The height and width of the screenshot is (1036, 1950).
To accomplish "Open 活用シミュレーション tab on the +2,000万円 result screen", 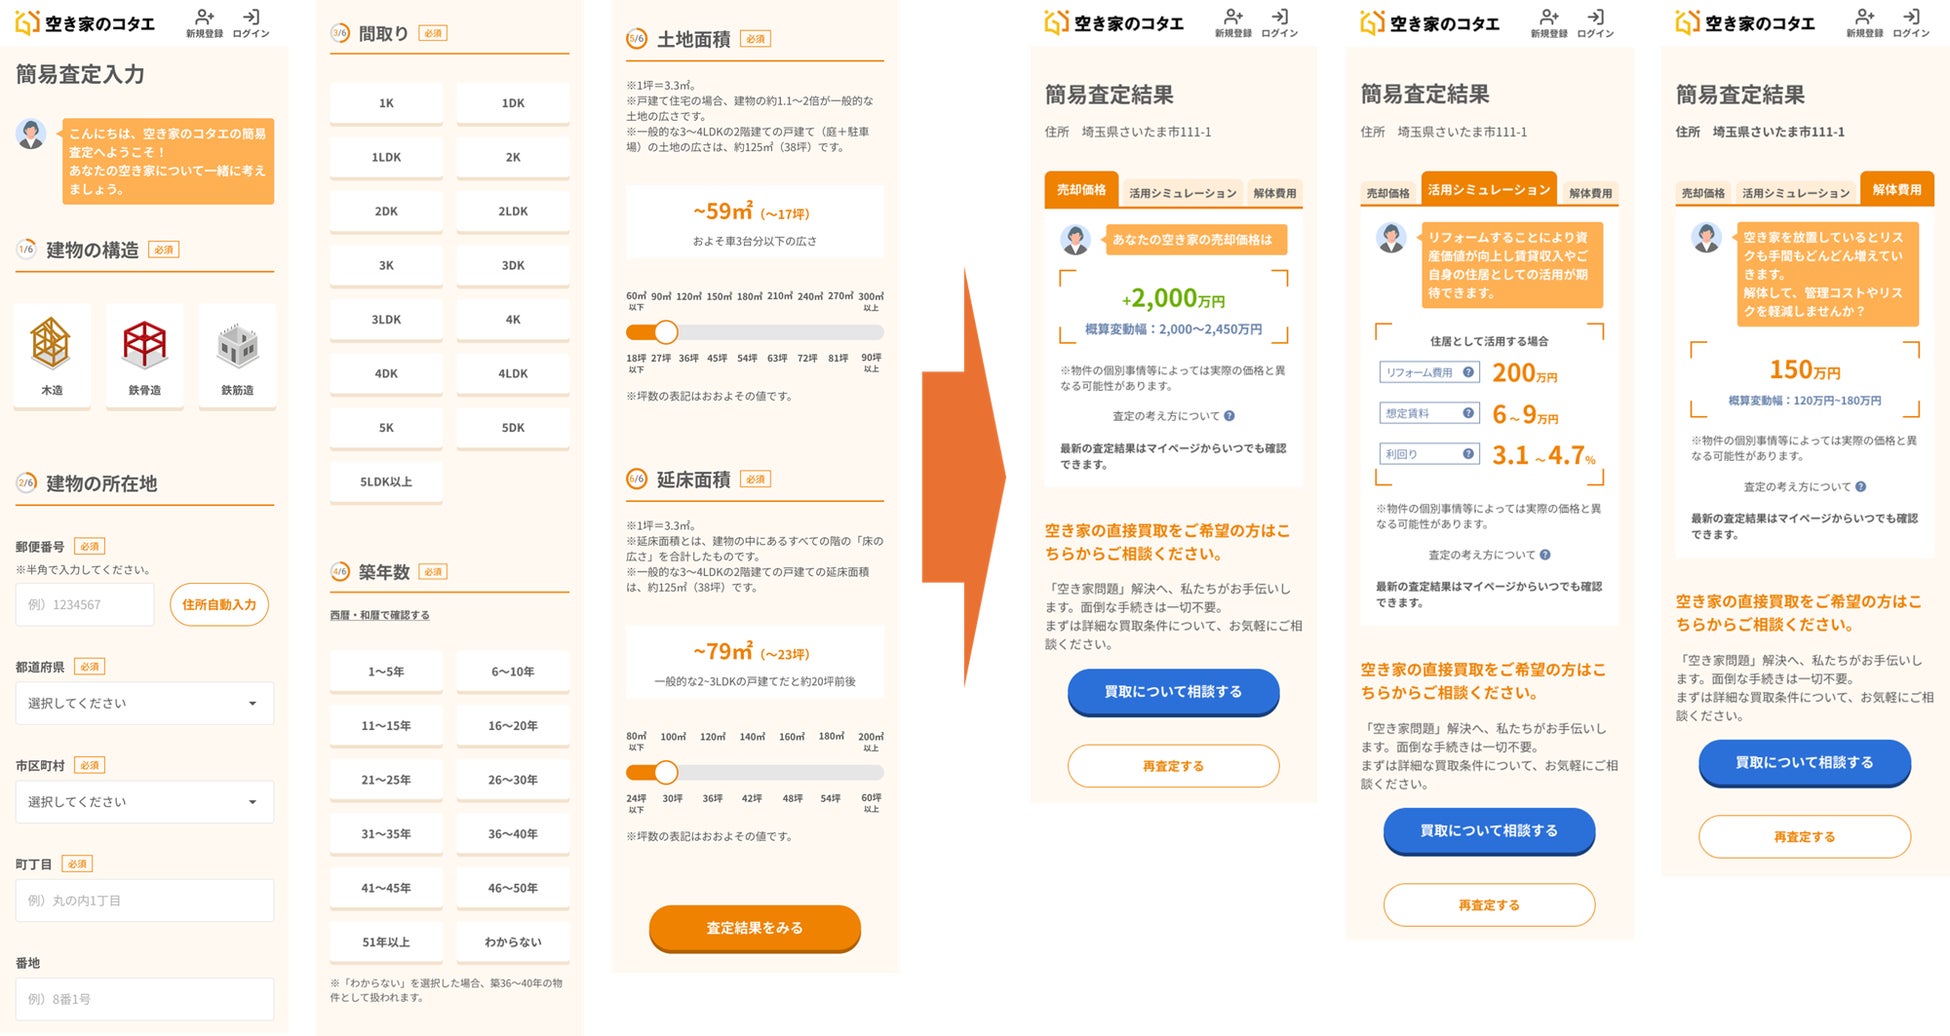I will pyautogui.click(x=1183, y=193).
